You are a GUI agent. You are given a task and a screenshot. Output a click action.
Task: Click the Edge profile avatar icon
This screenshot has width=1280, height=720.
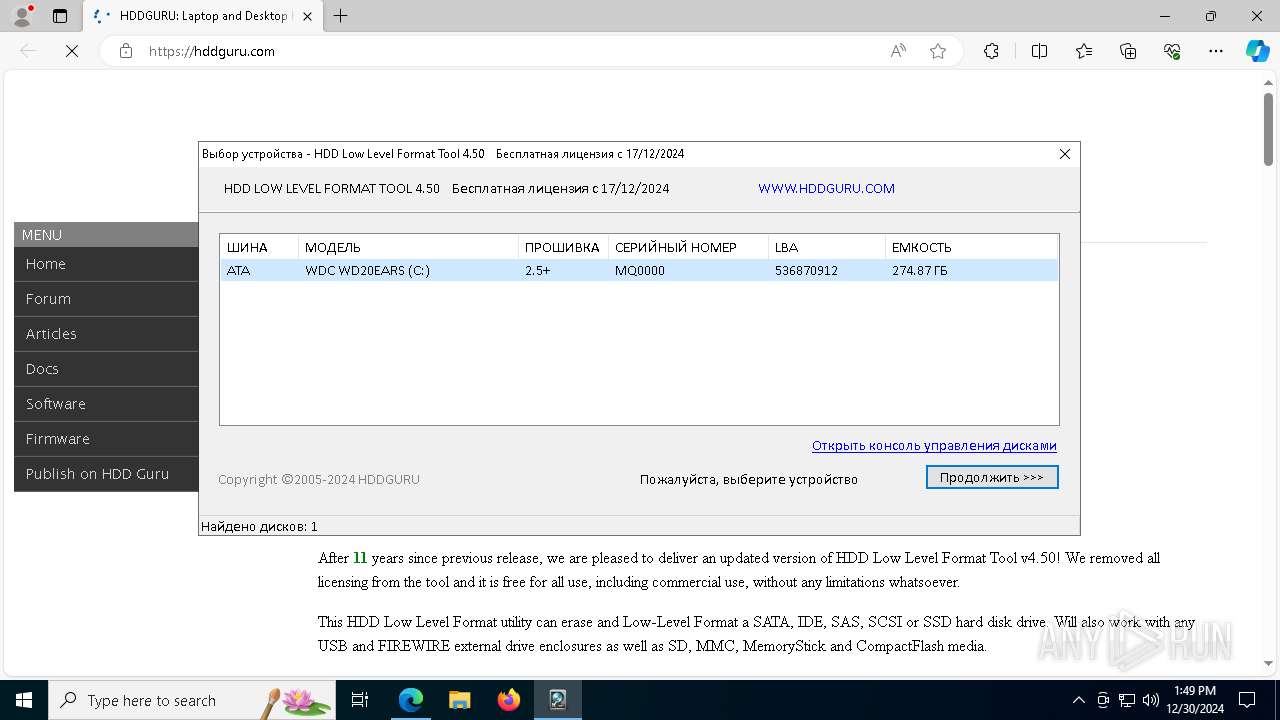(22, 16)
